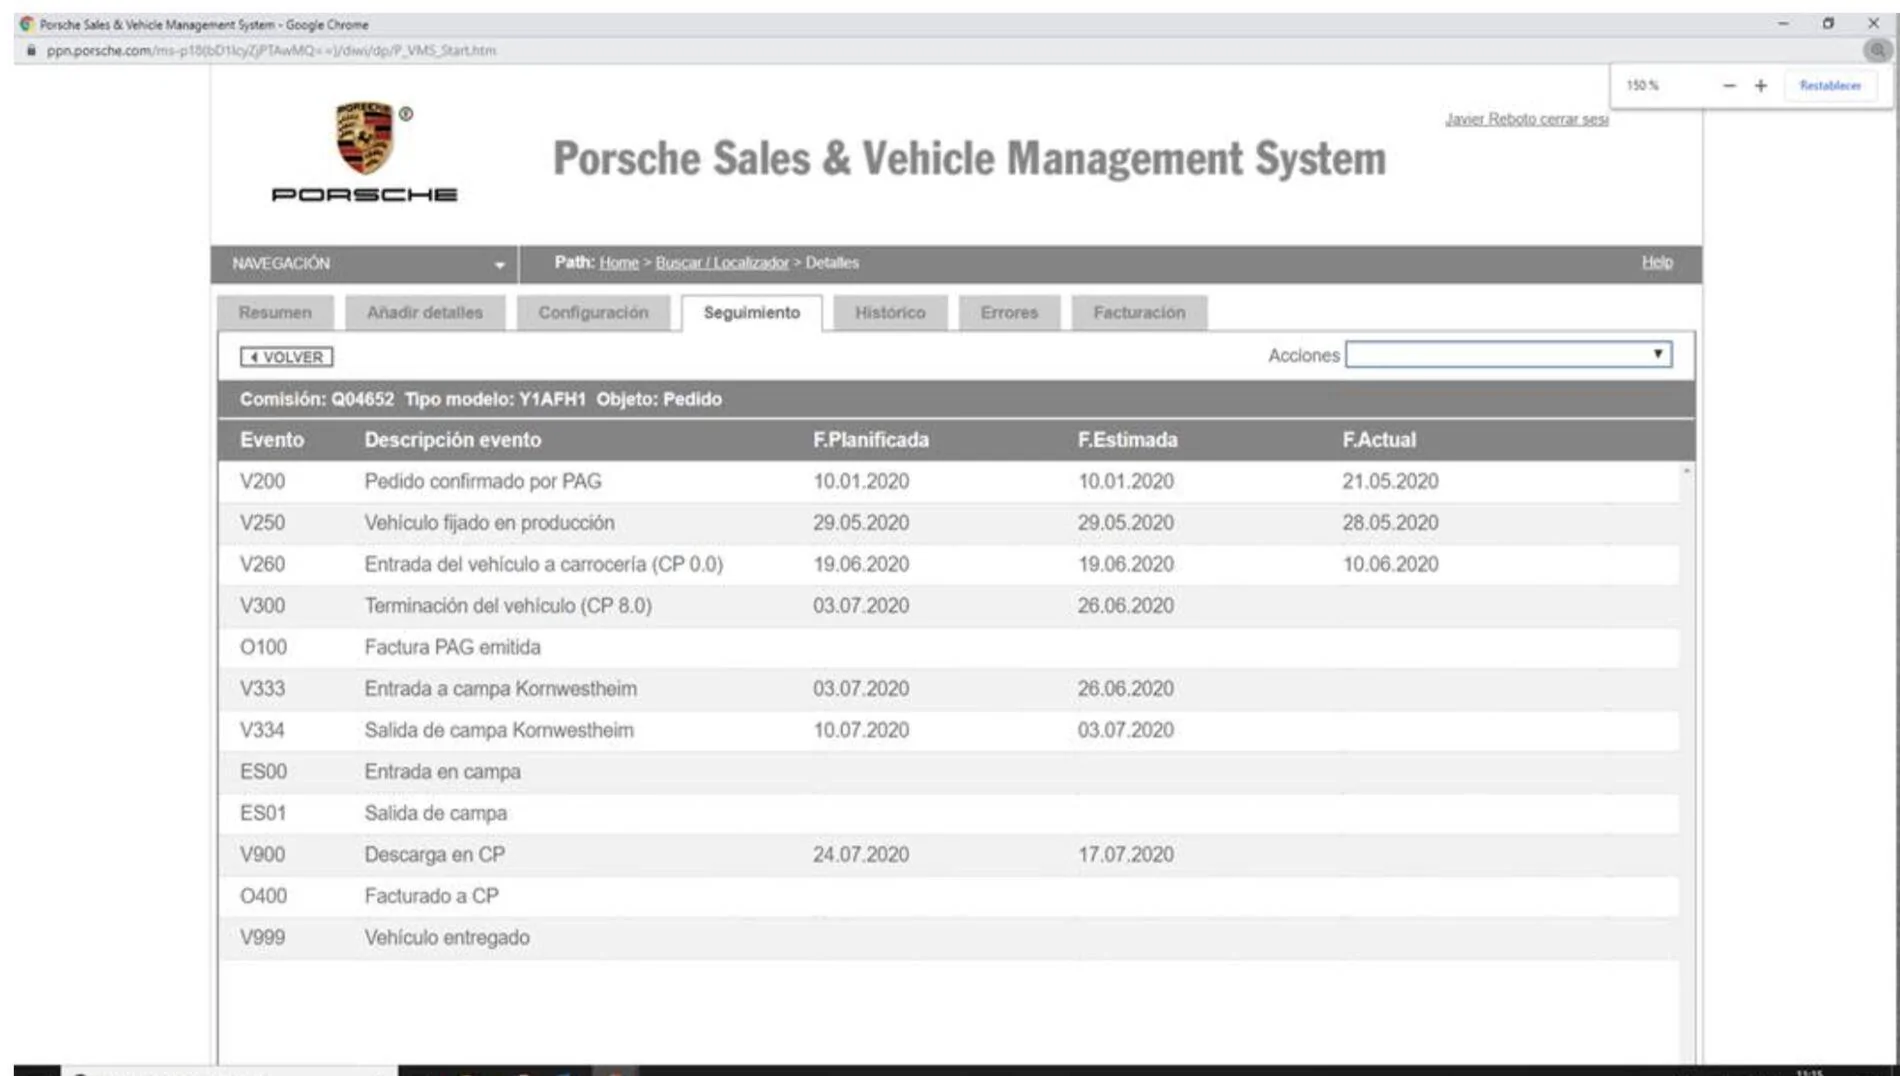1900x1076 pixels.
Task: Click the Help link
Action: click(x=1657, y=262)
